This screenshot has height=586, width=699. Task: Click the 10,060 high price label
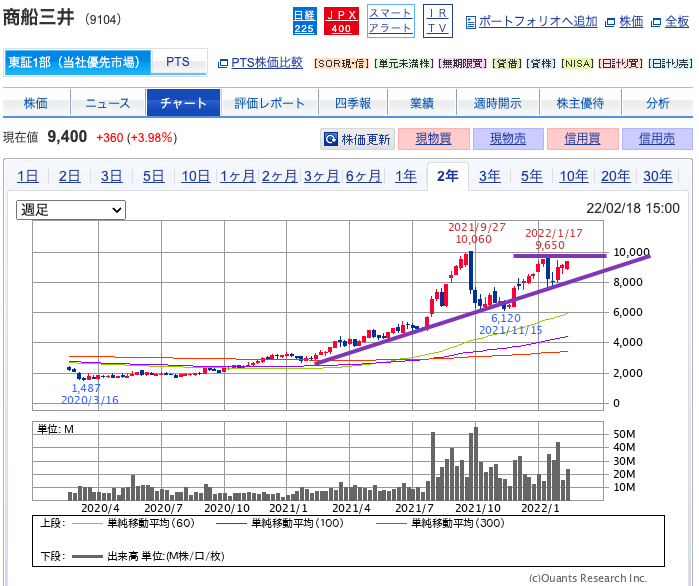coord(474,239)
